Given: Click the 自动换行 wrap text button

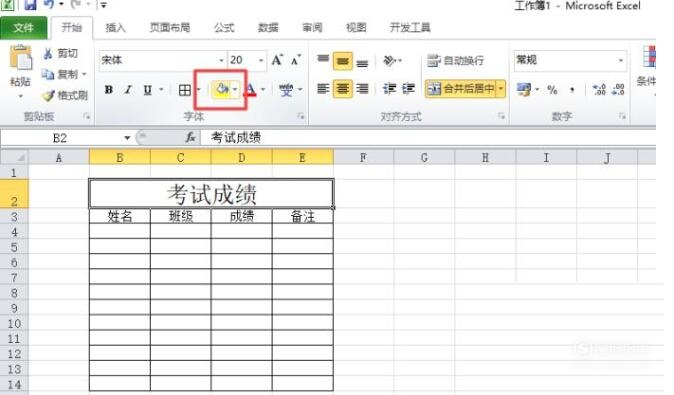Looking at the screenshot, I should point(456,61).
